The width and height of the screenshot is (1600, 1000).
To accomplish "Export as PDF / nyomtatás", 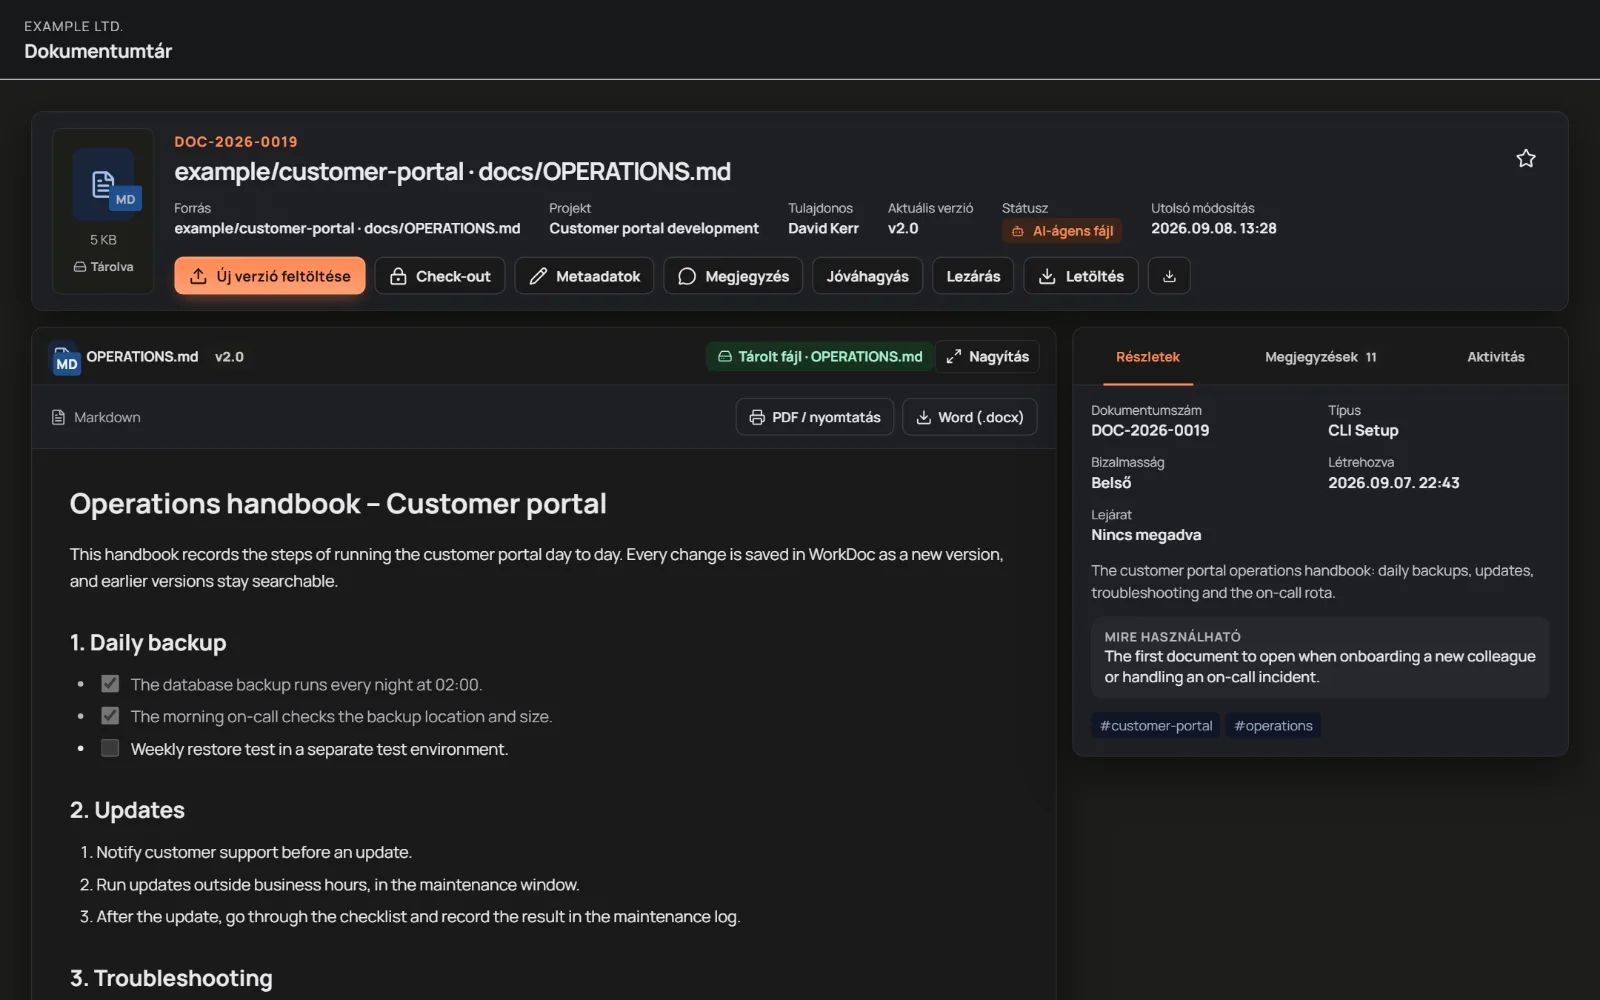I will tap(815, 417).
